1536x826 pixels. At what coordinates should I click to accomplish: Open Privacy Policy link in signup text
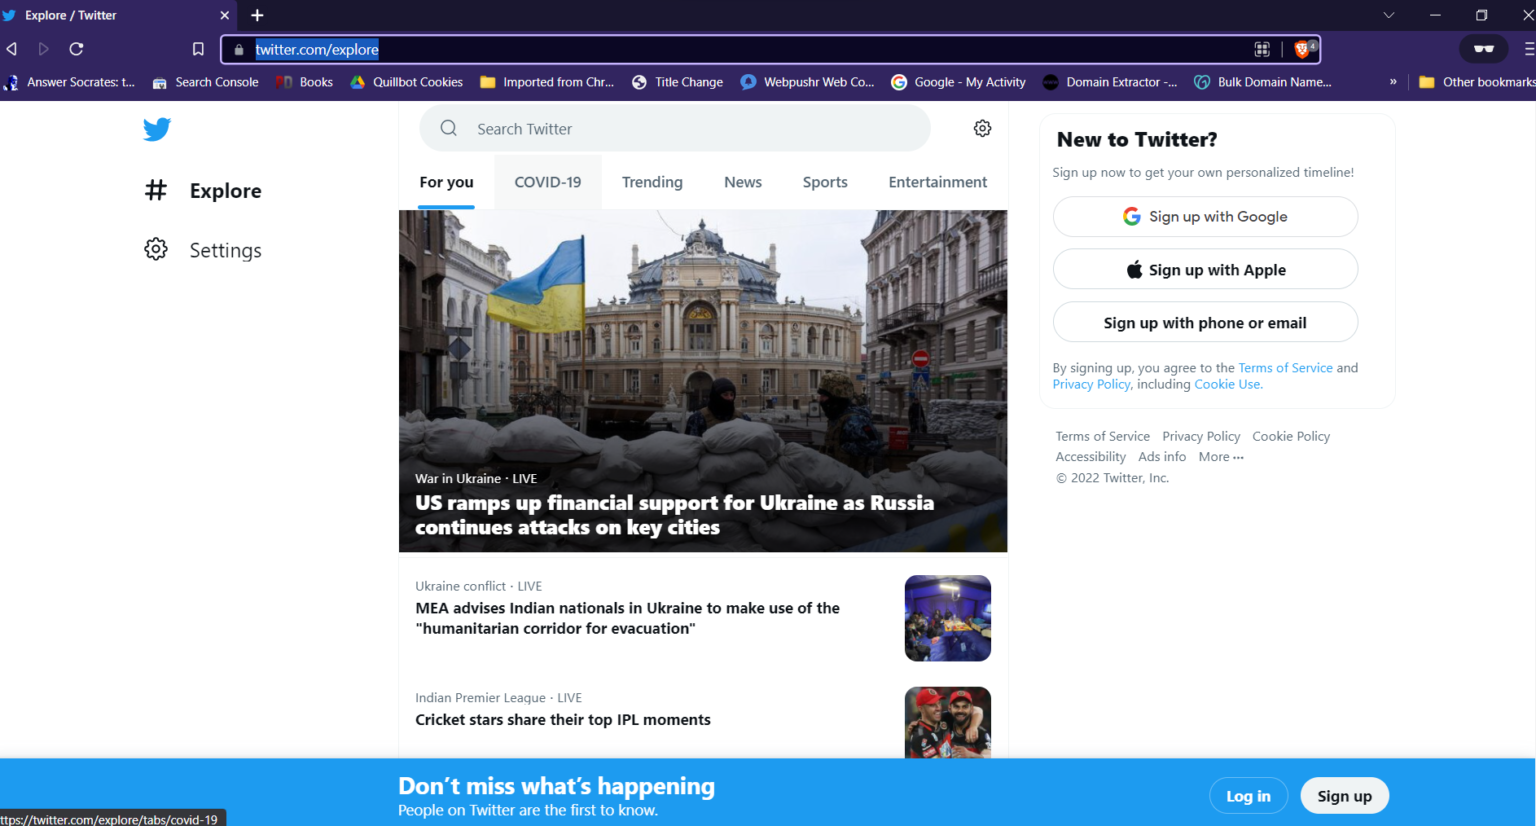click(x=1091, y=384)
